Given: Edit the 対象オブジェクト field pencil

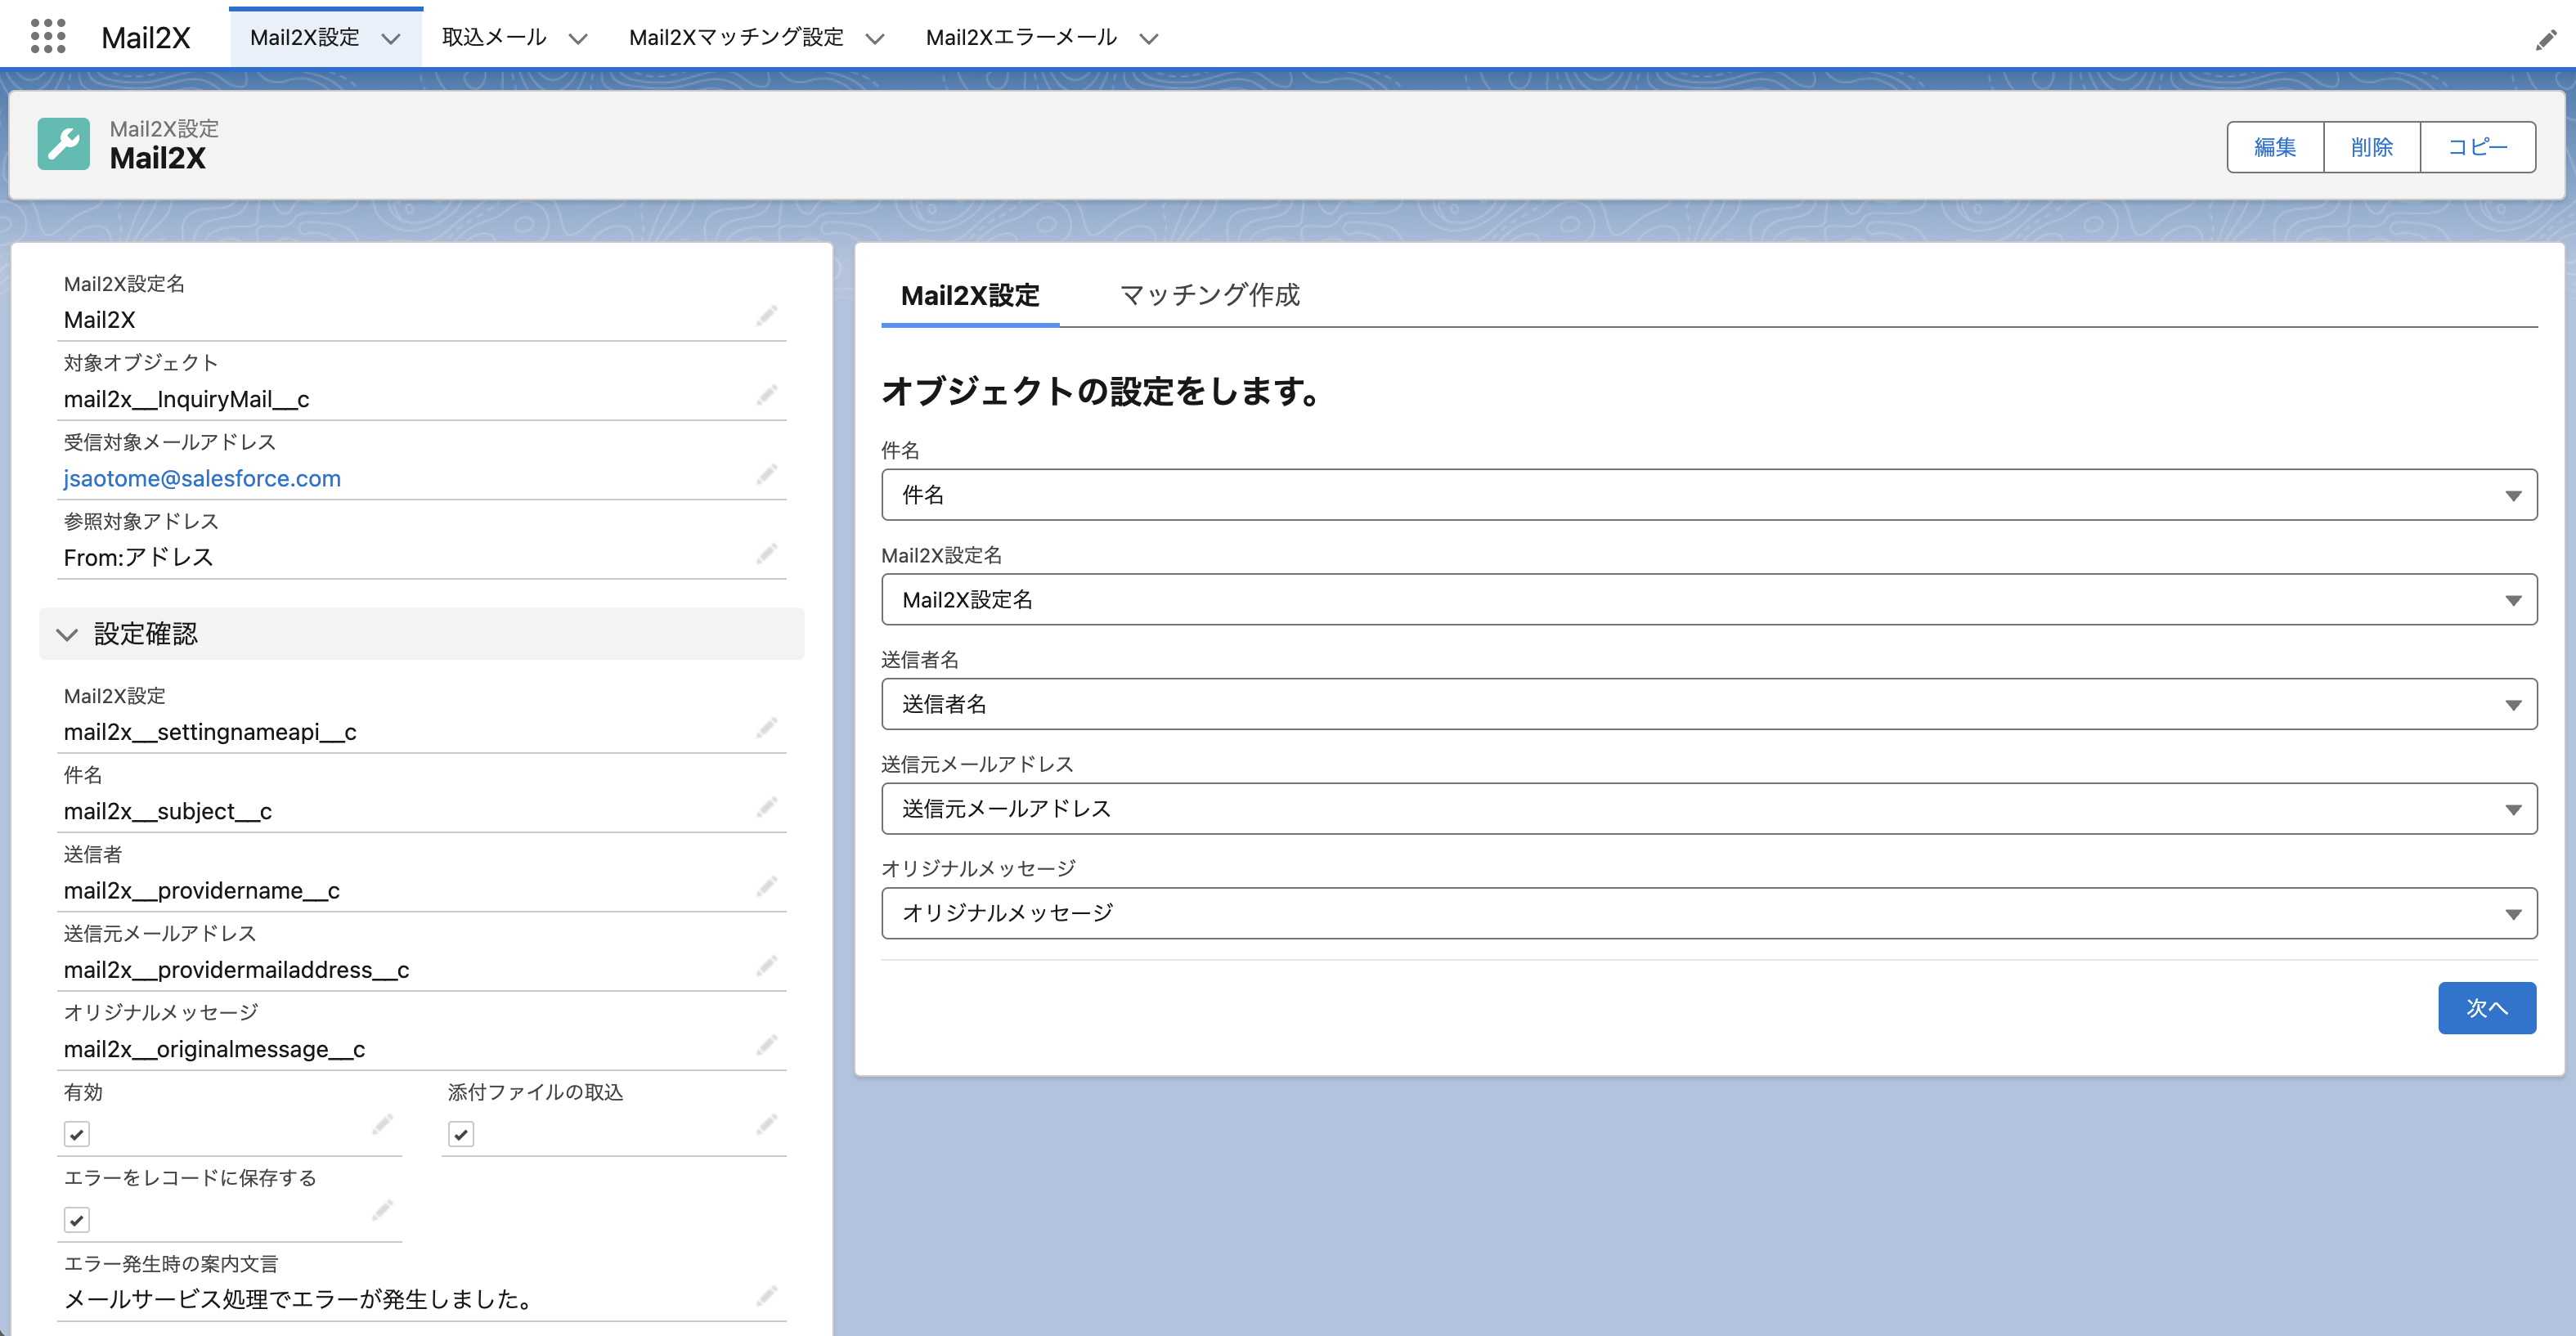Looking at the screenshot, I should pyautogui.click(x=767, y=395).
